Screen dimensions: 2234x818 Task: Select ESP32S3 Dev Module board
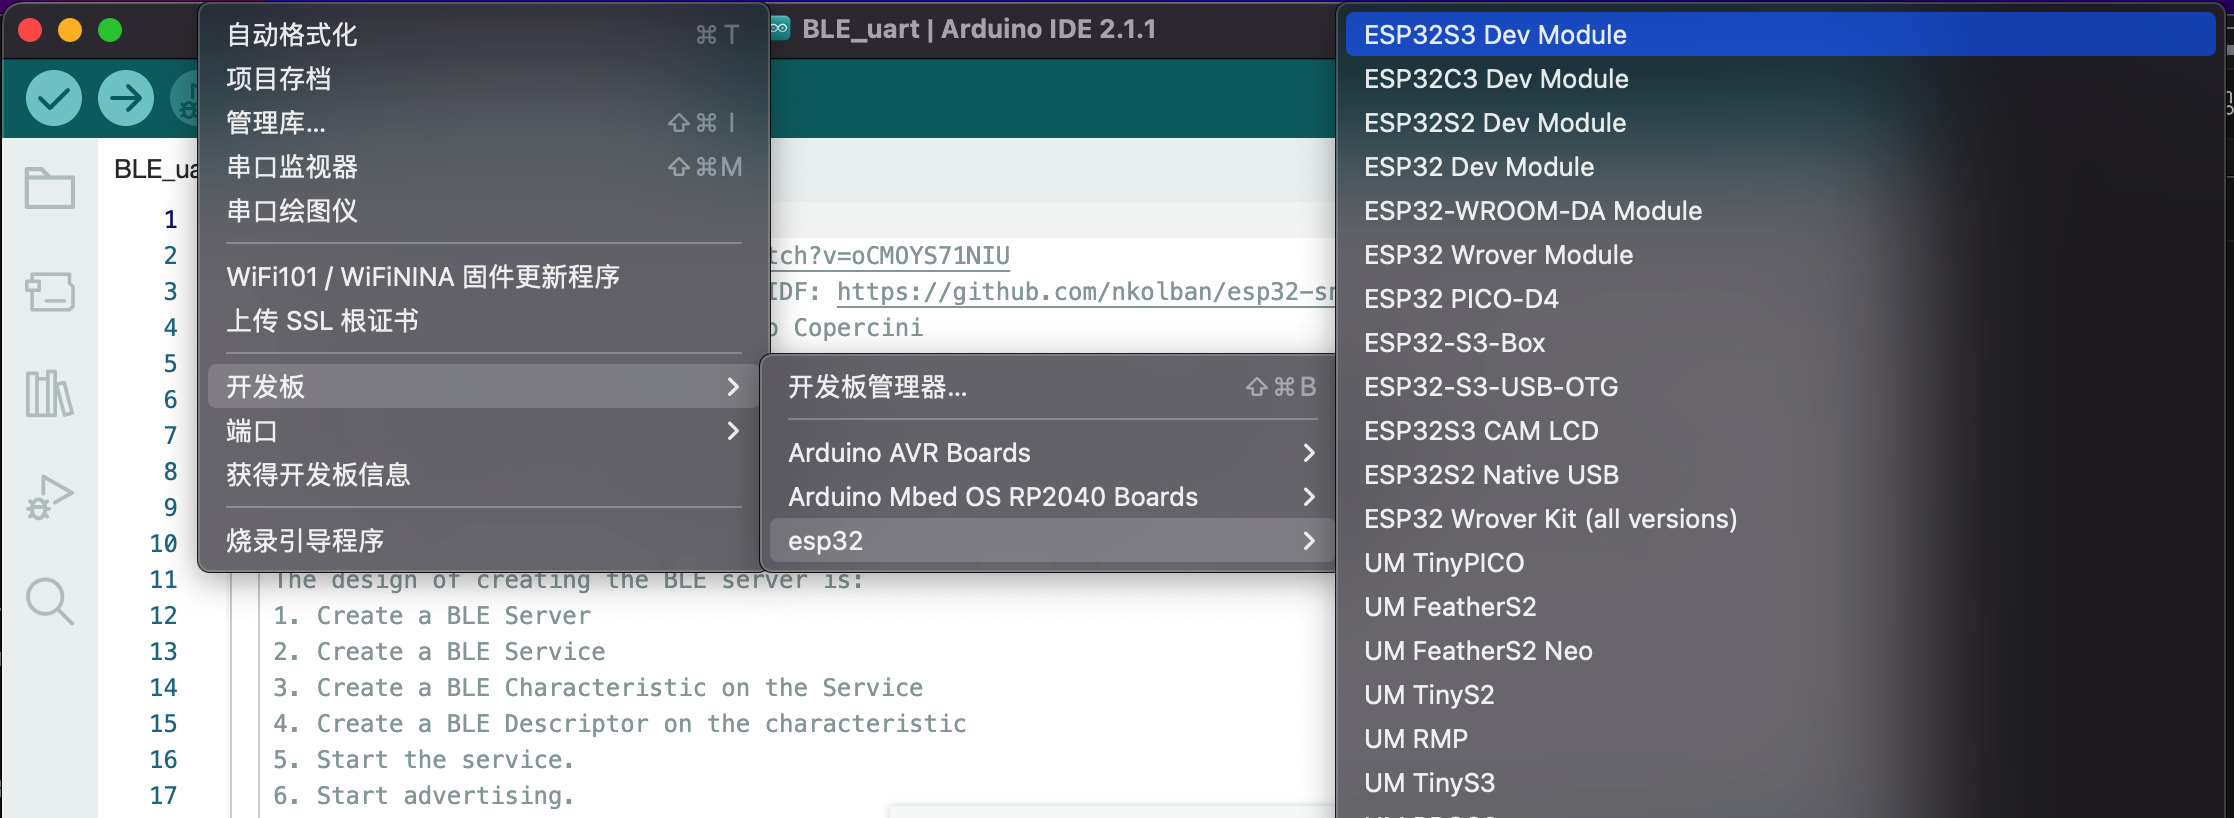(1780, 35)
